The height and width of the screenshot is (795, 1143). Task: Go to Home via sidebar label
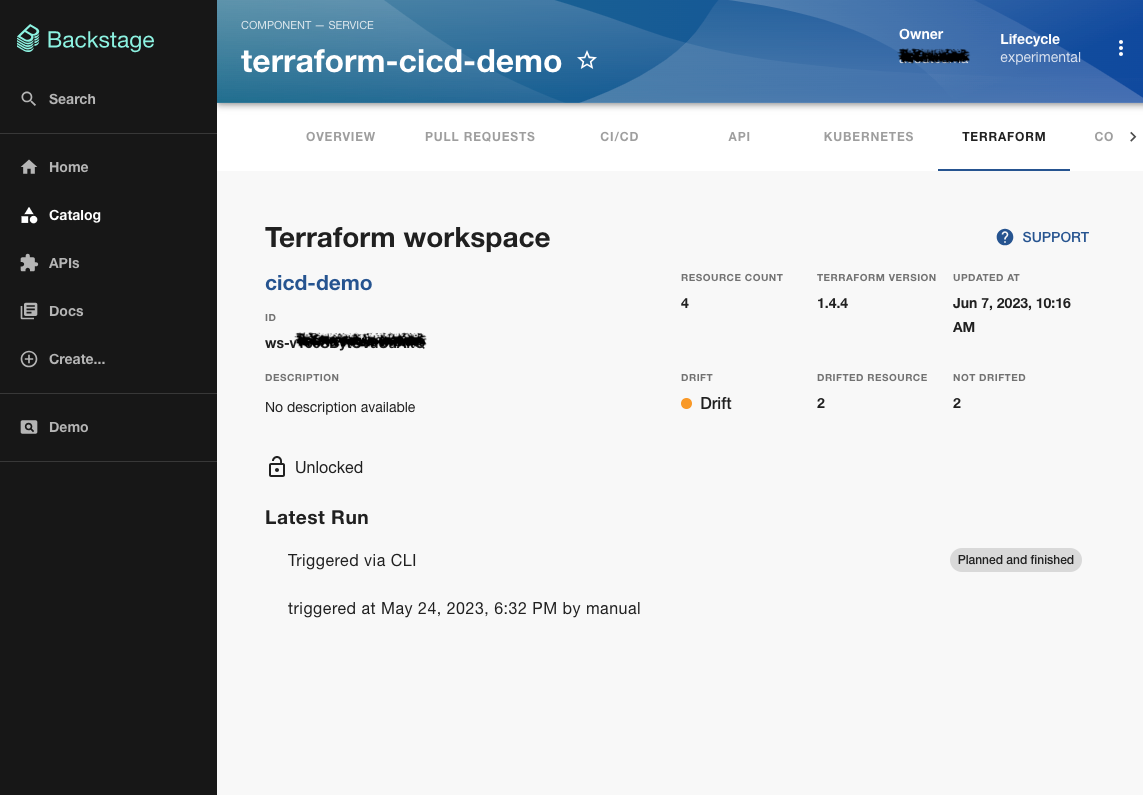[69, 168]
